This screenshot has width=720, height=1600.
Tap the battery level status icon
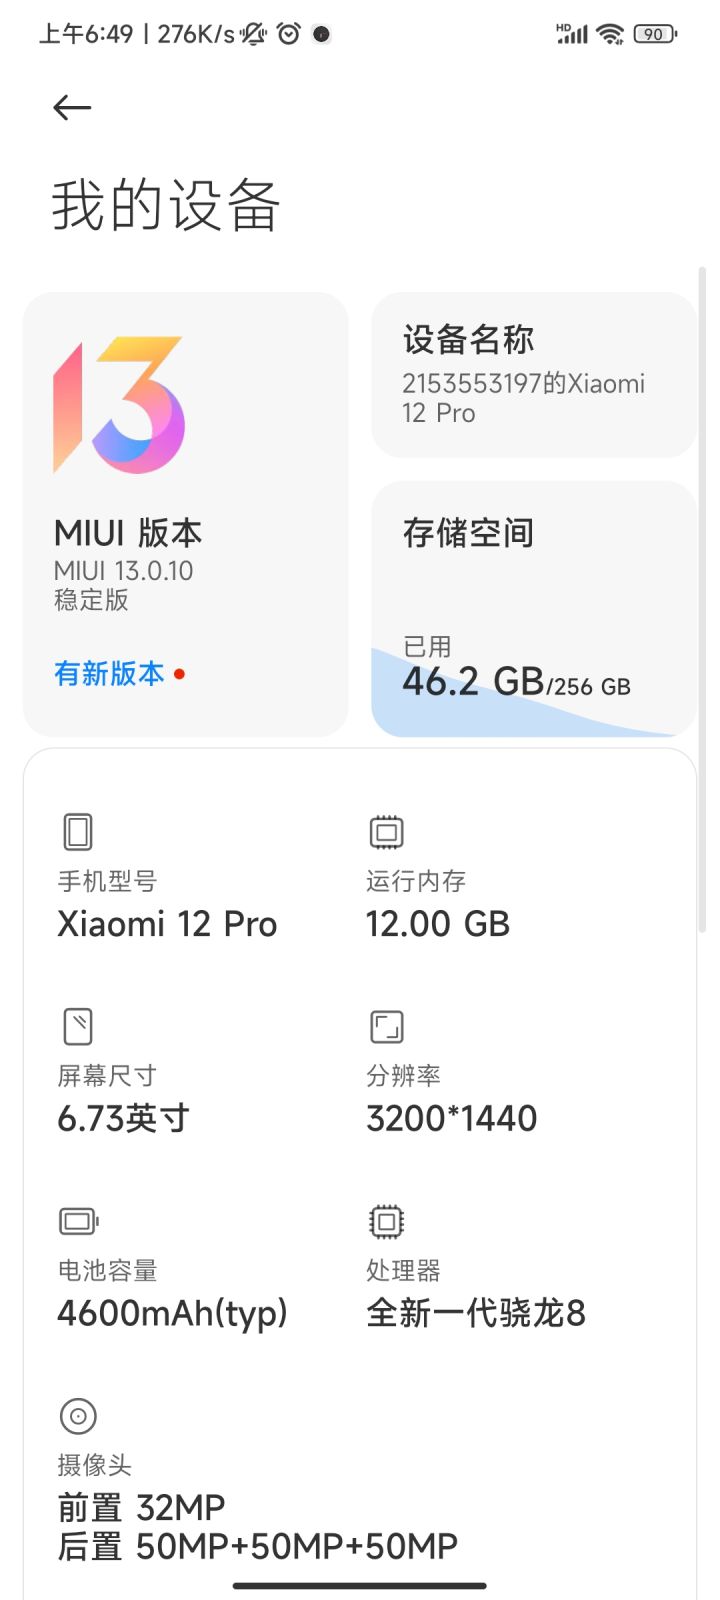[x=654, y=34]
